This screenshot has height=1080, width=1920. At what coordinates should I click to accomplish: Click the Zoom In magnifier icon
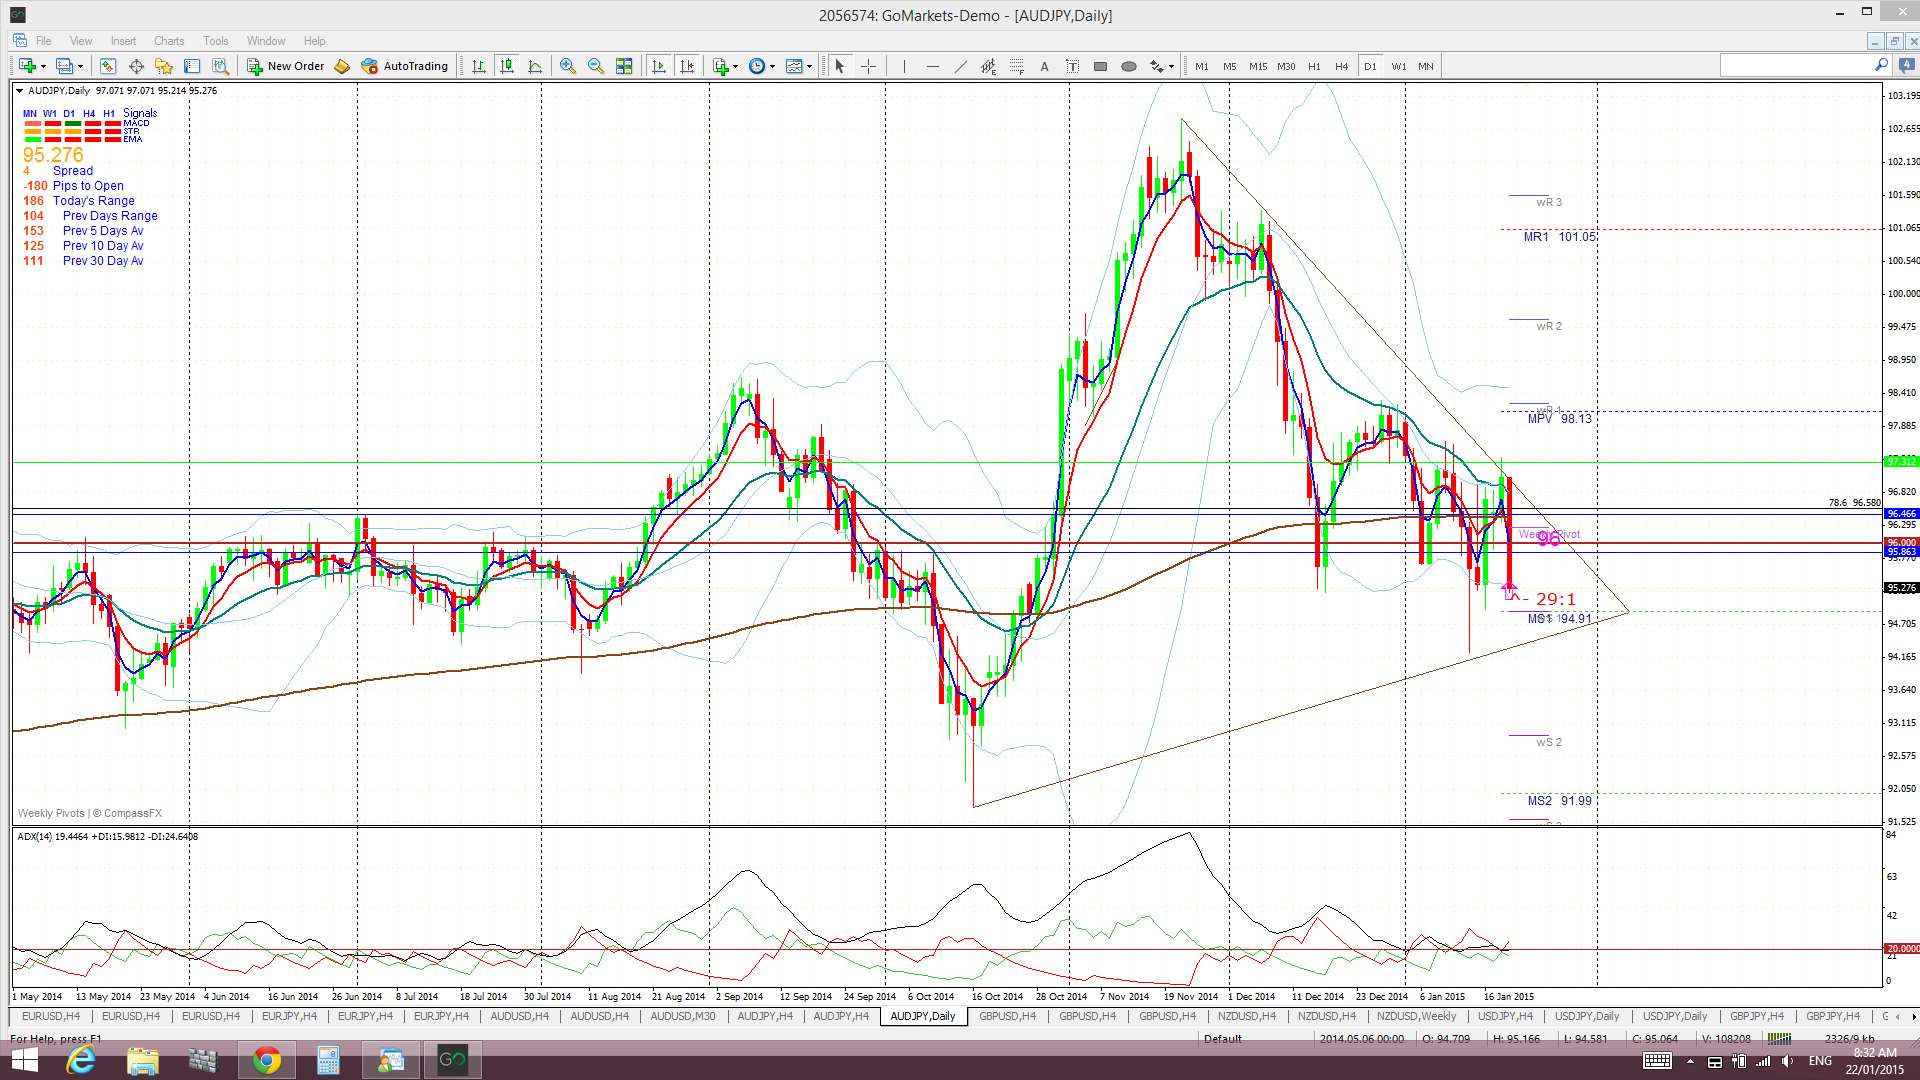pos(567,66)
